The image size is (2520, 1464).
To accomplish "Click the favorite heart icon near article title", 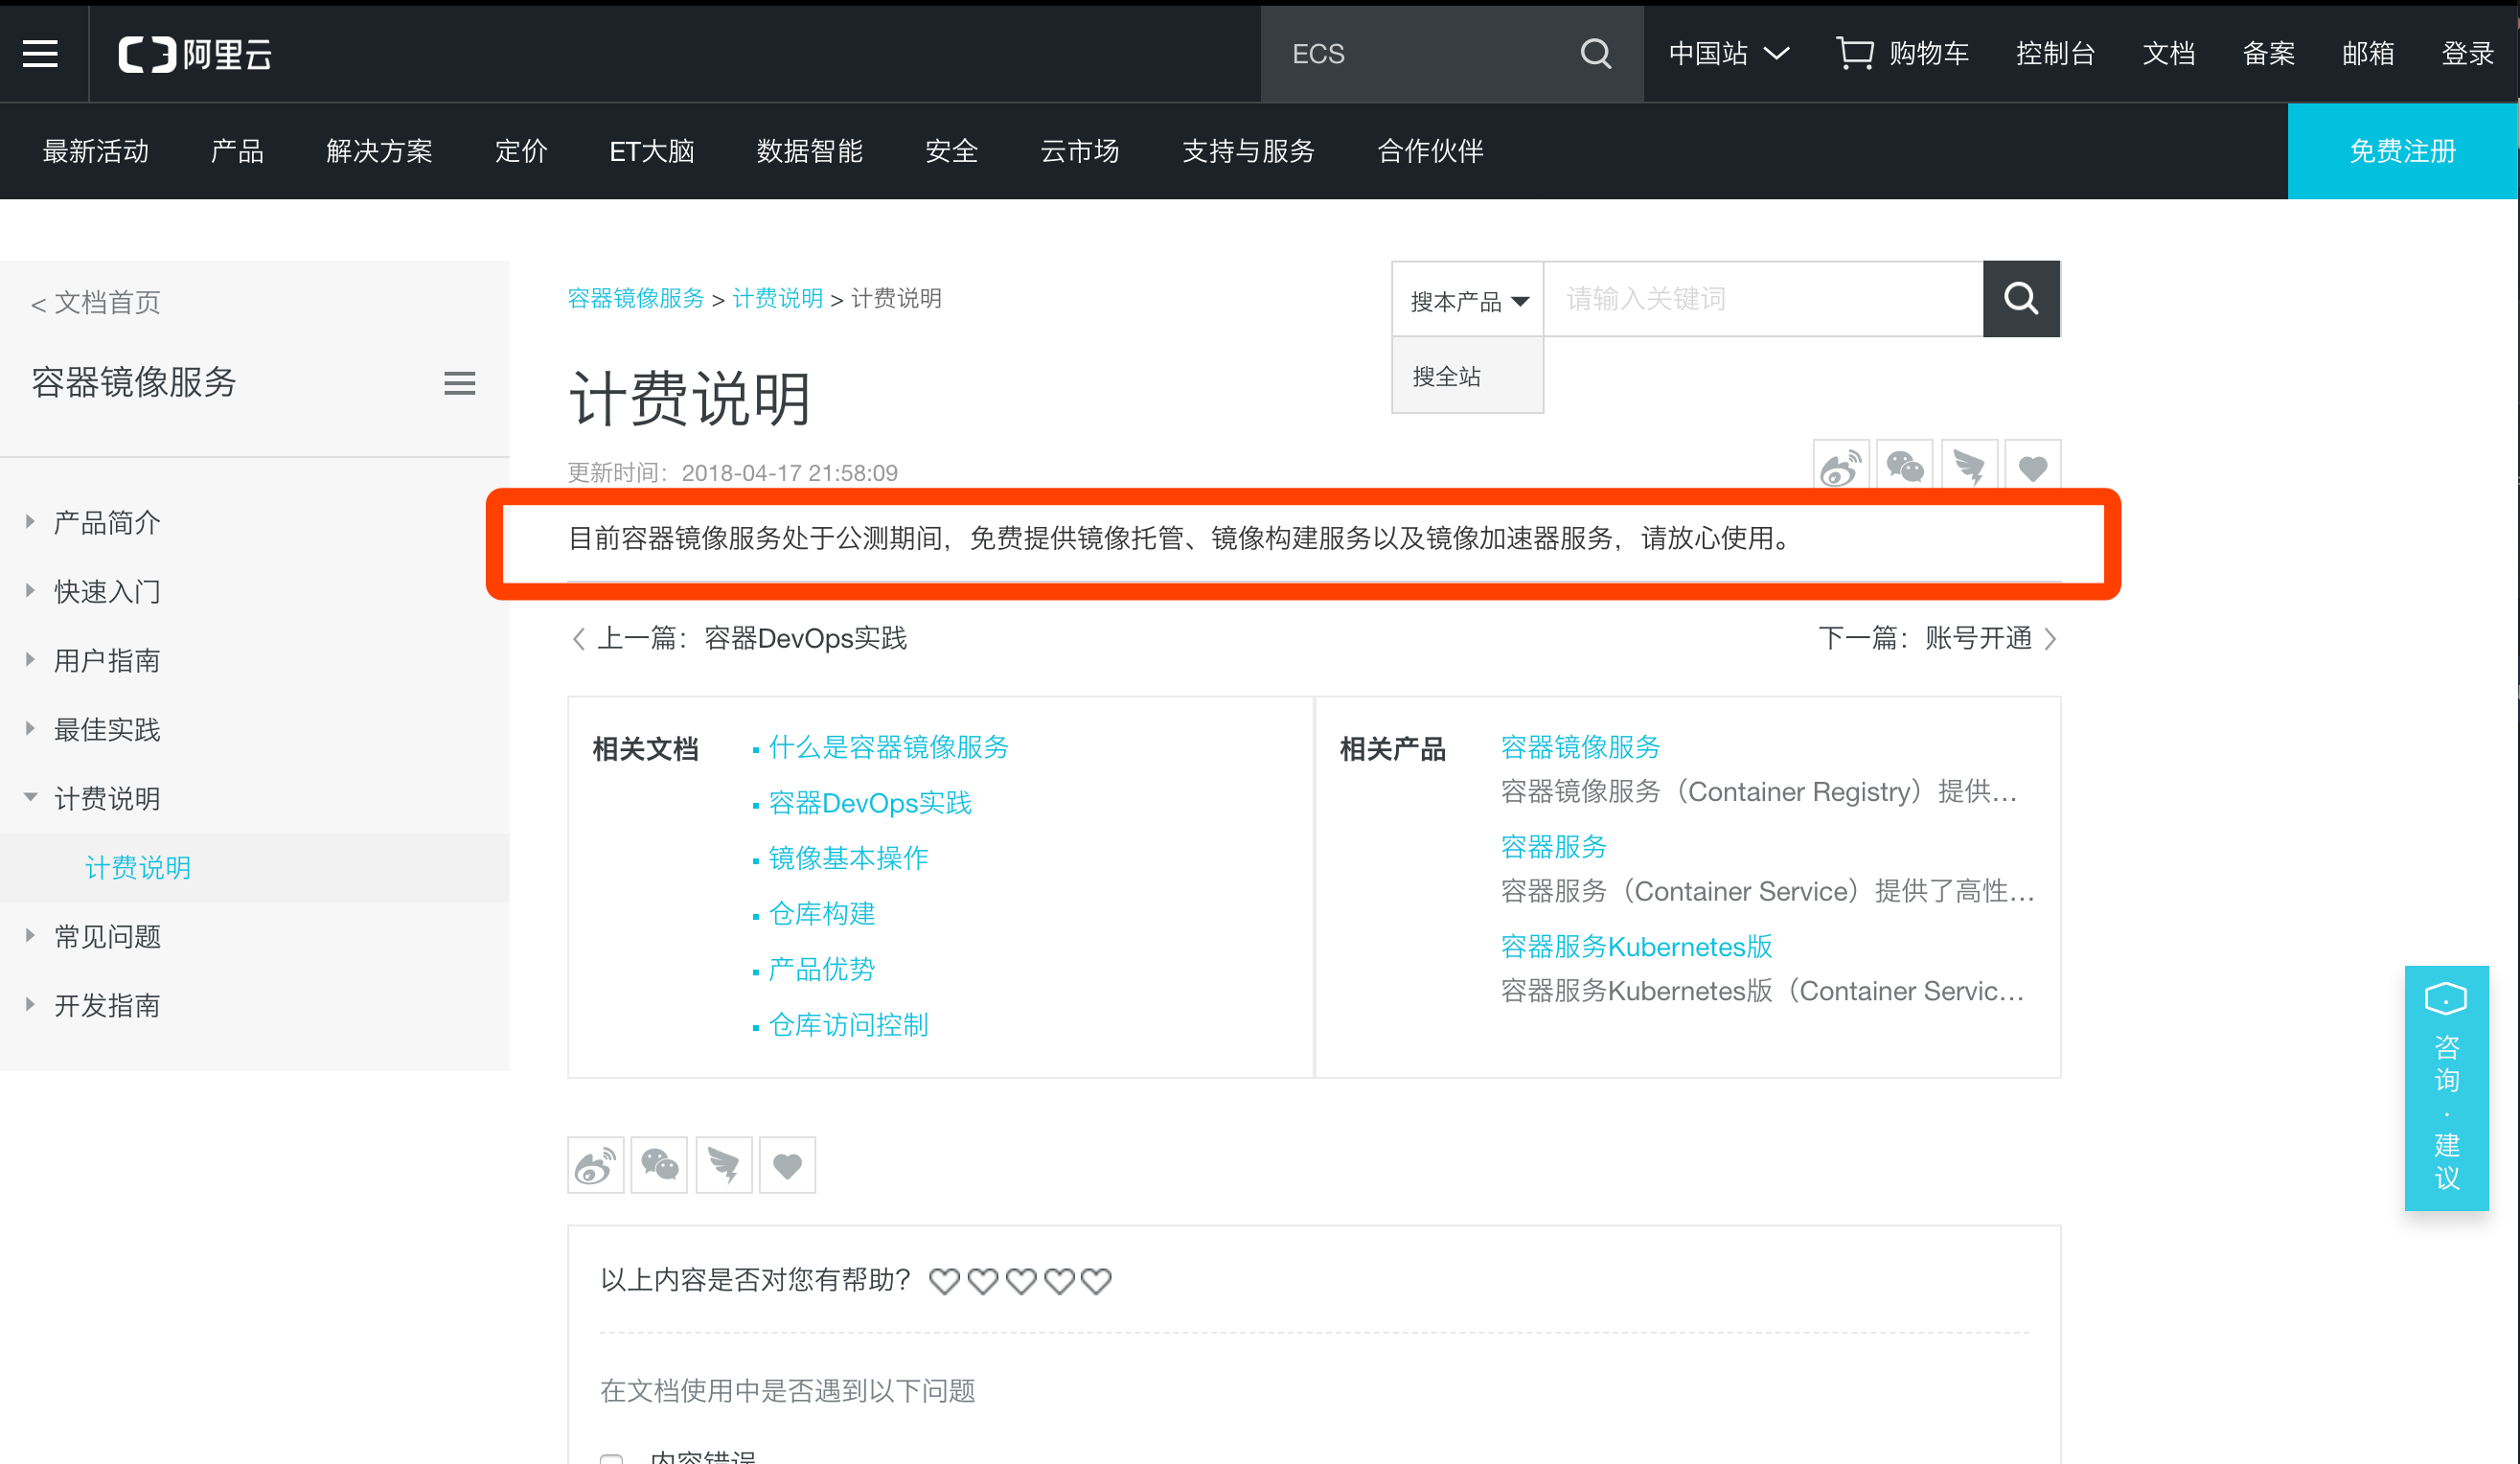I will 2032,466.
